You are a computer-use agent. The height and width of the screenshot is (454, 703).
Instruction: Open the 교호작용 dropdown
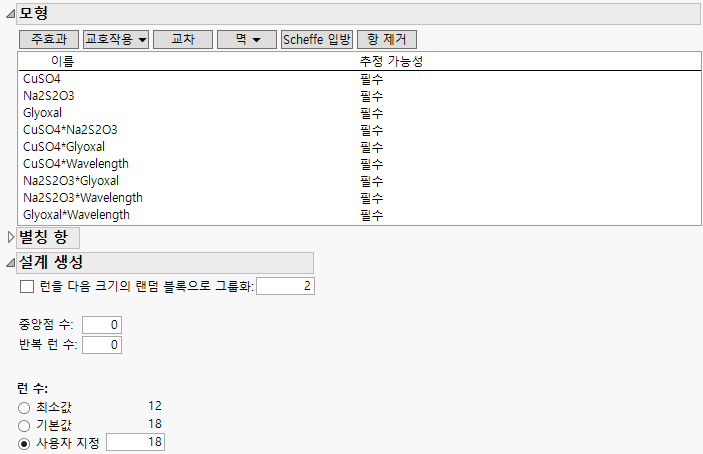(x=116, y=39)
